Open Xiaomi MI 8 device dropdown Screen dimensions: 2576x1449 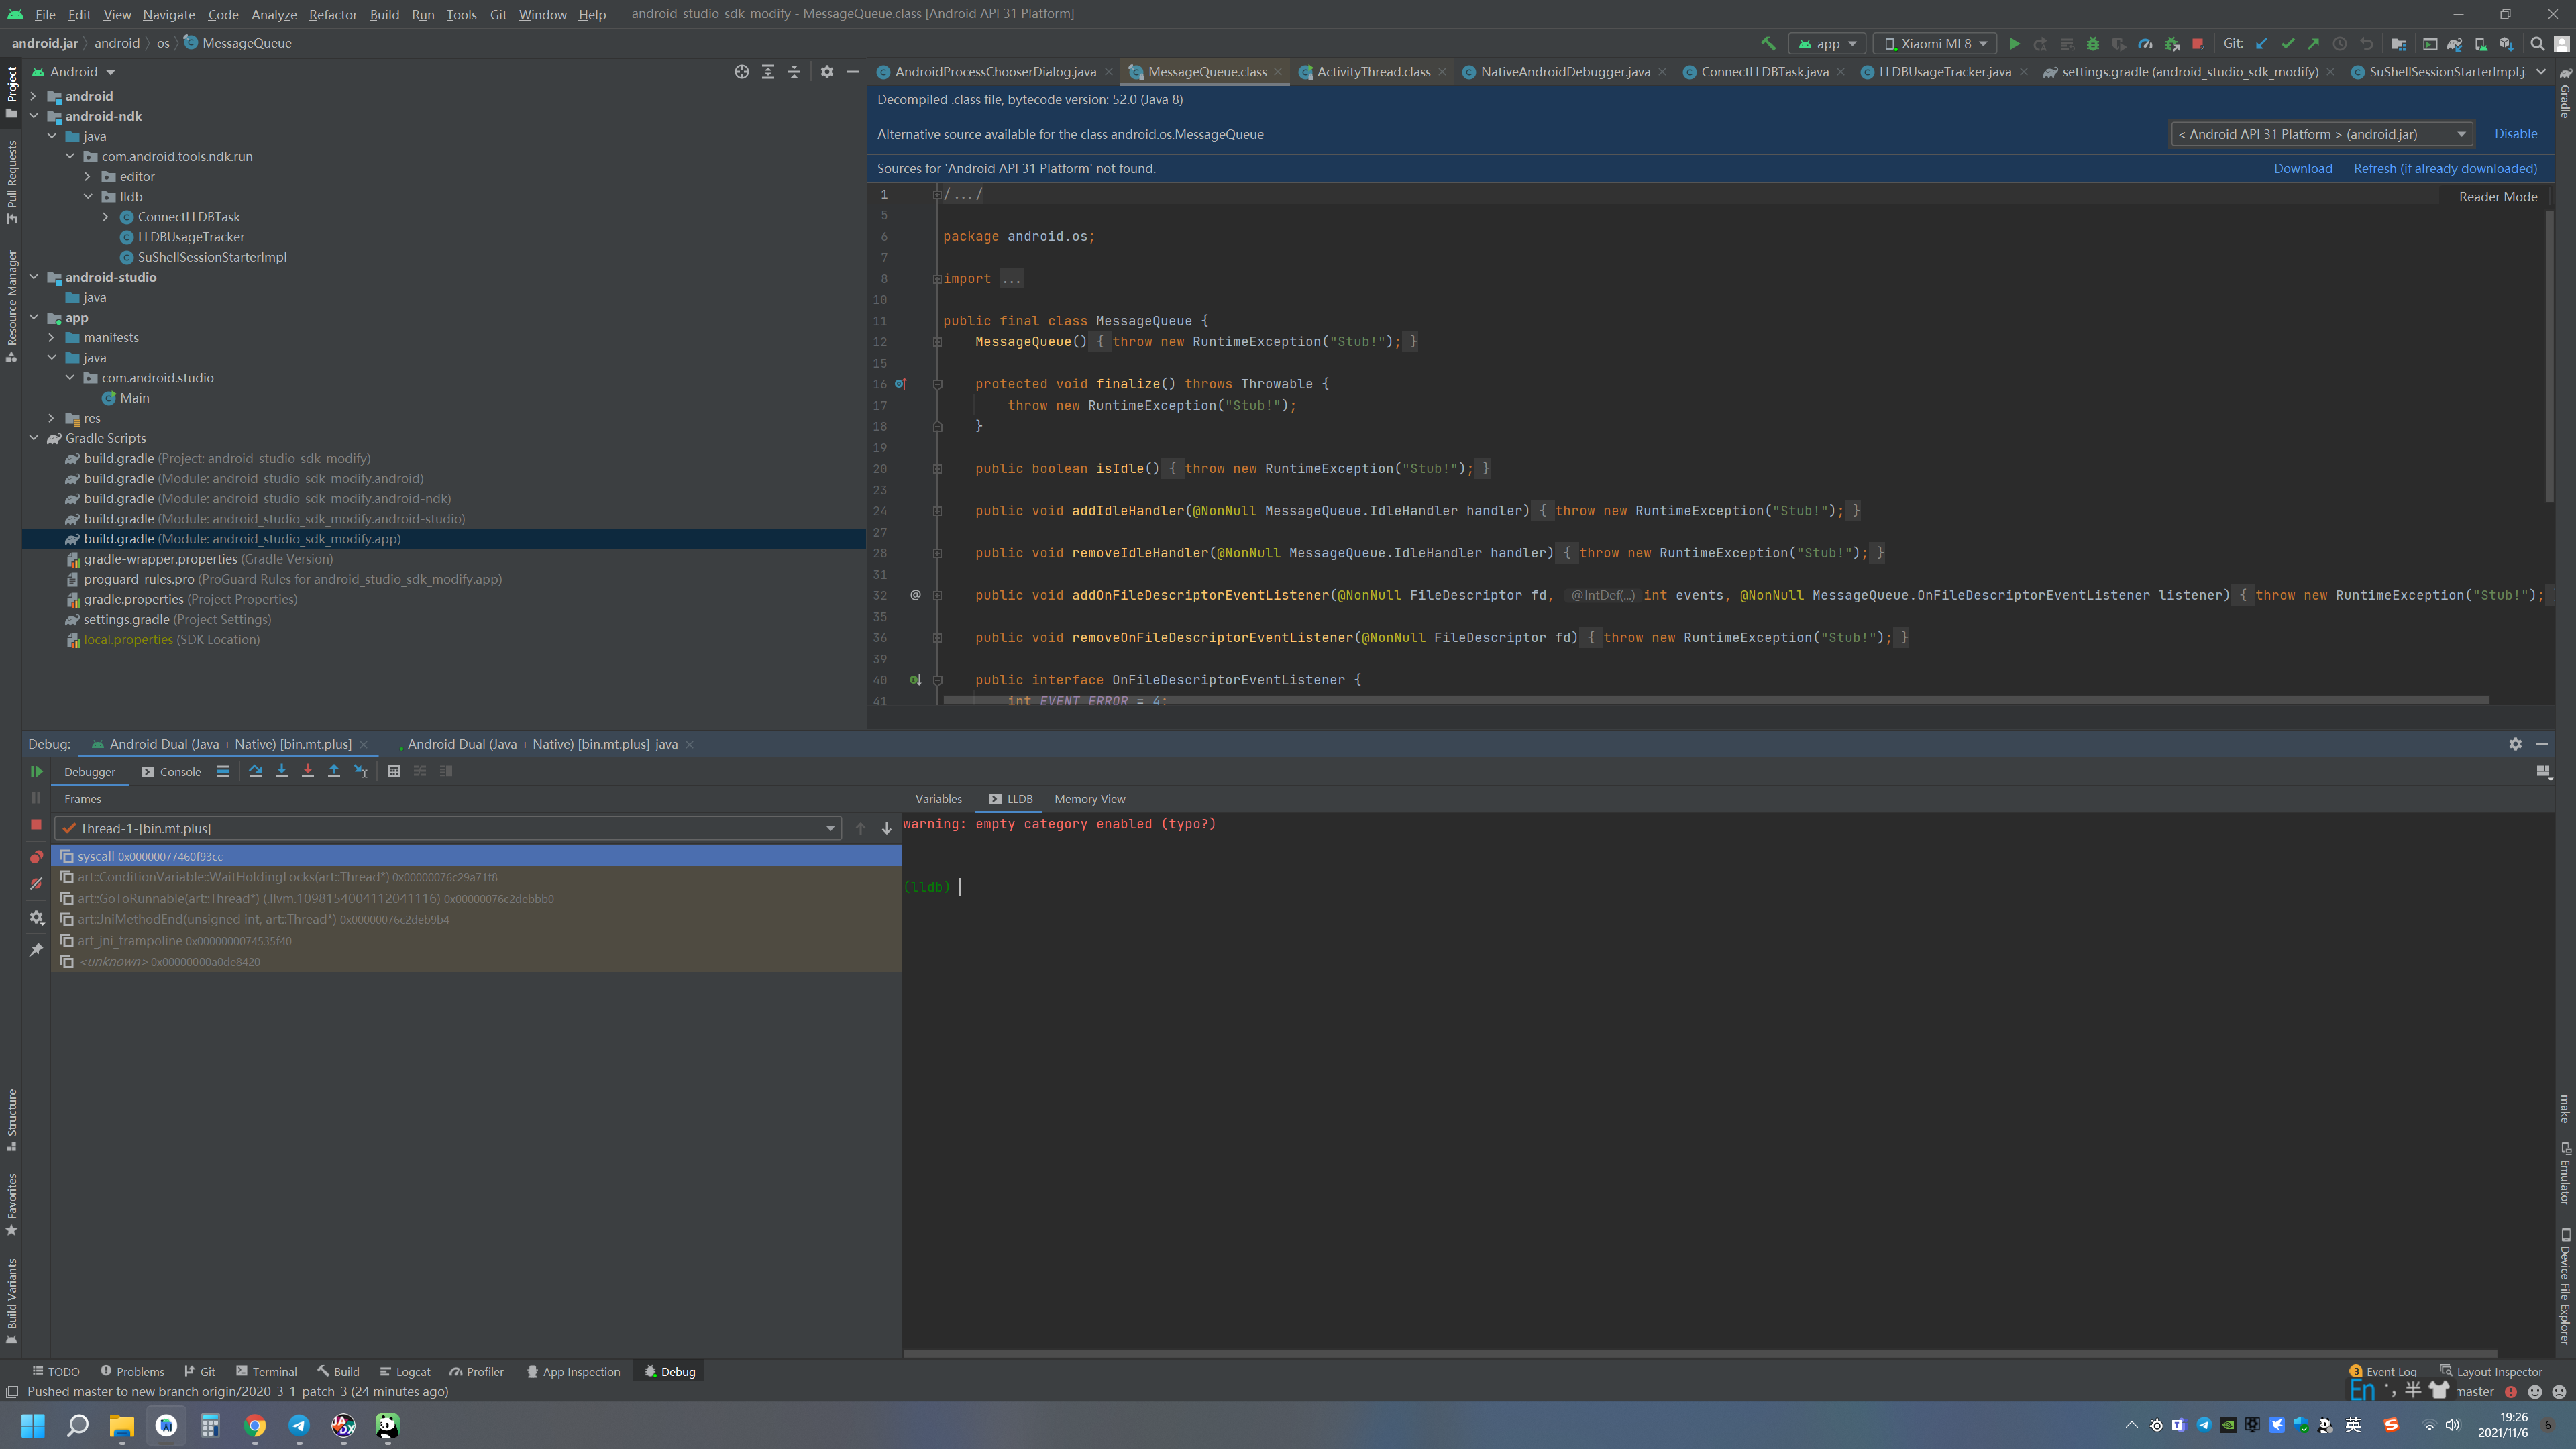pyautogui.click(x=1935, y=44)
